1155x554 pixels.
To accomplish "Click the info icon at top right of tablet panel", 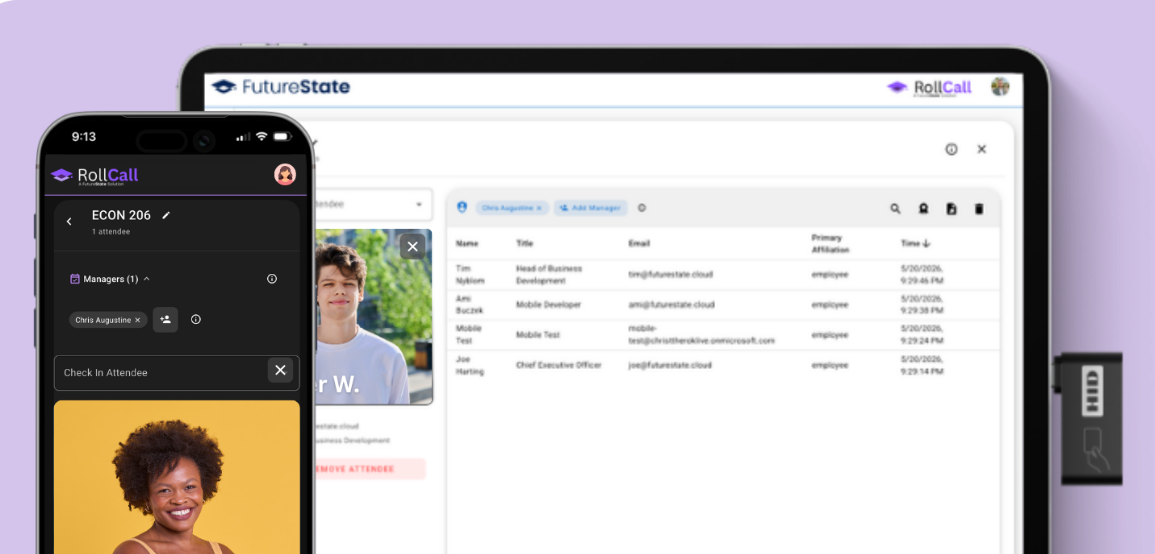I will tap(951, 149).
